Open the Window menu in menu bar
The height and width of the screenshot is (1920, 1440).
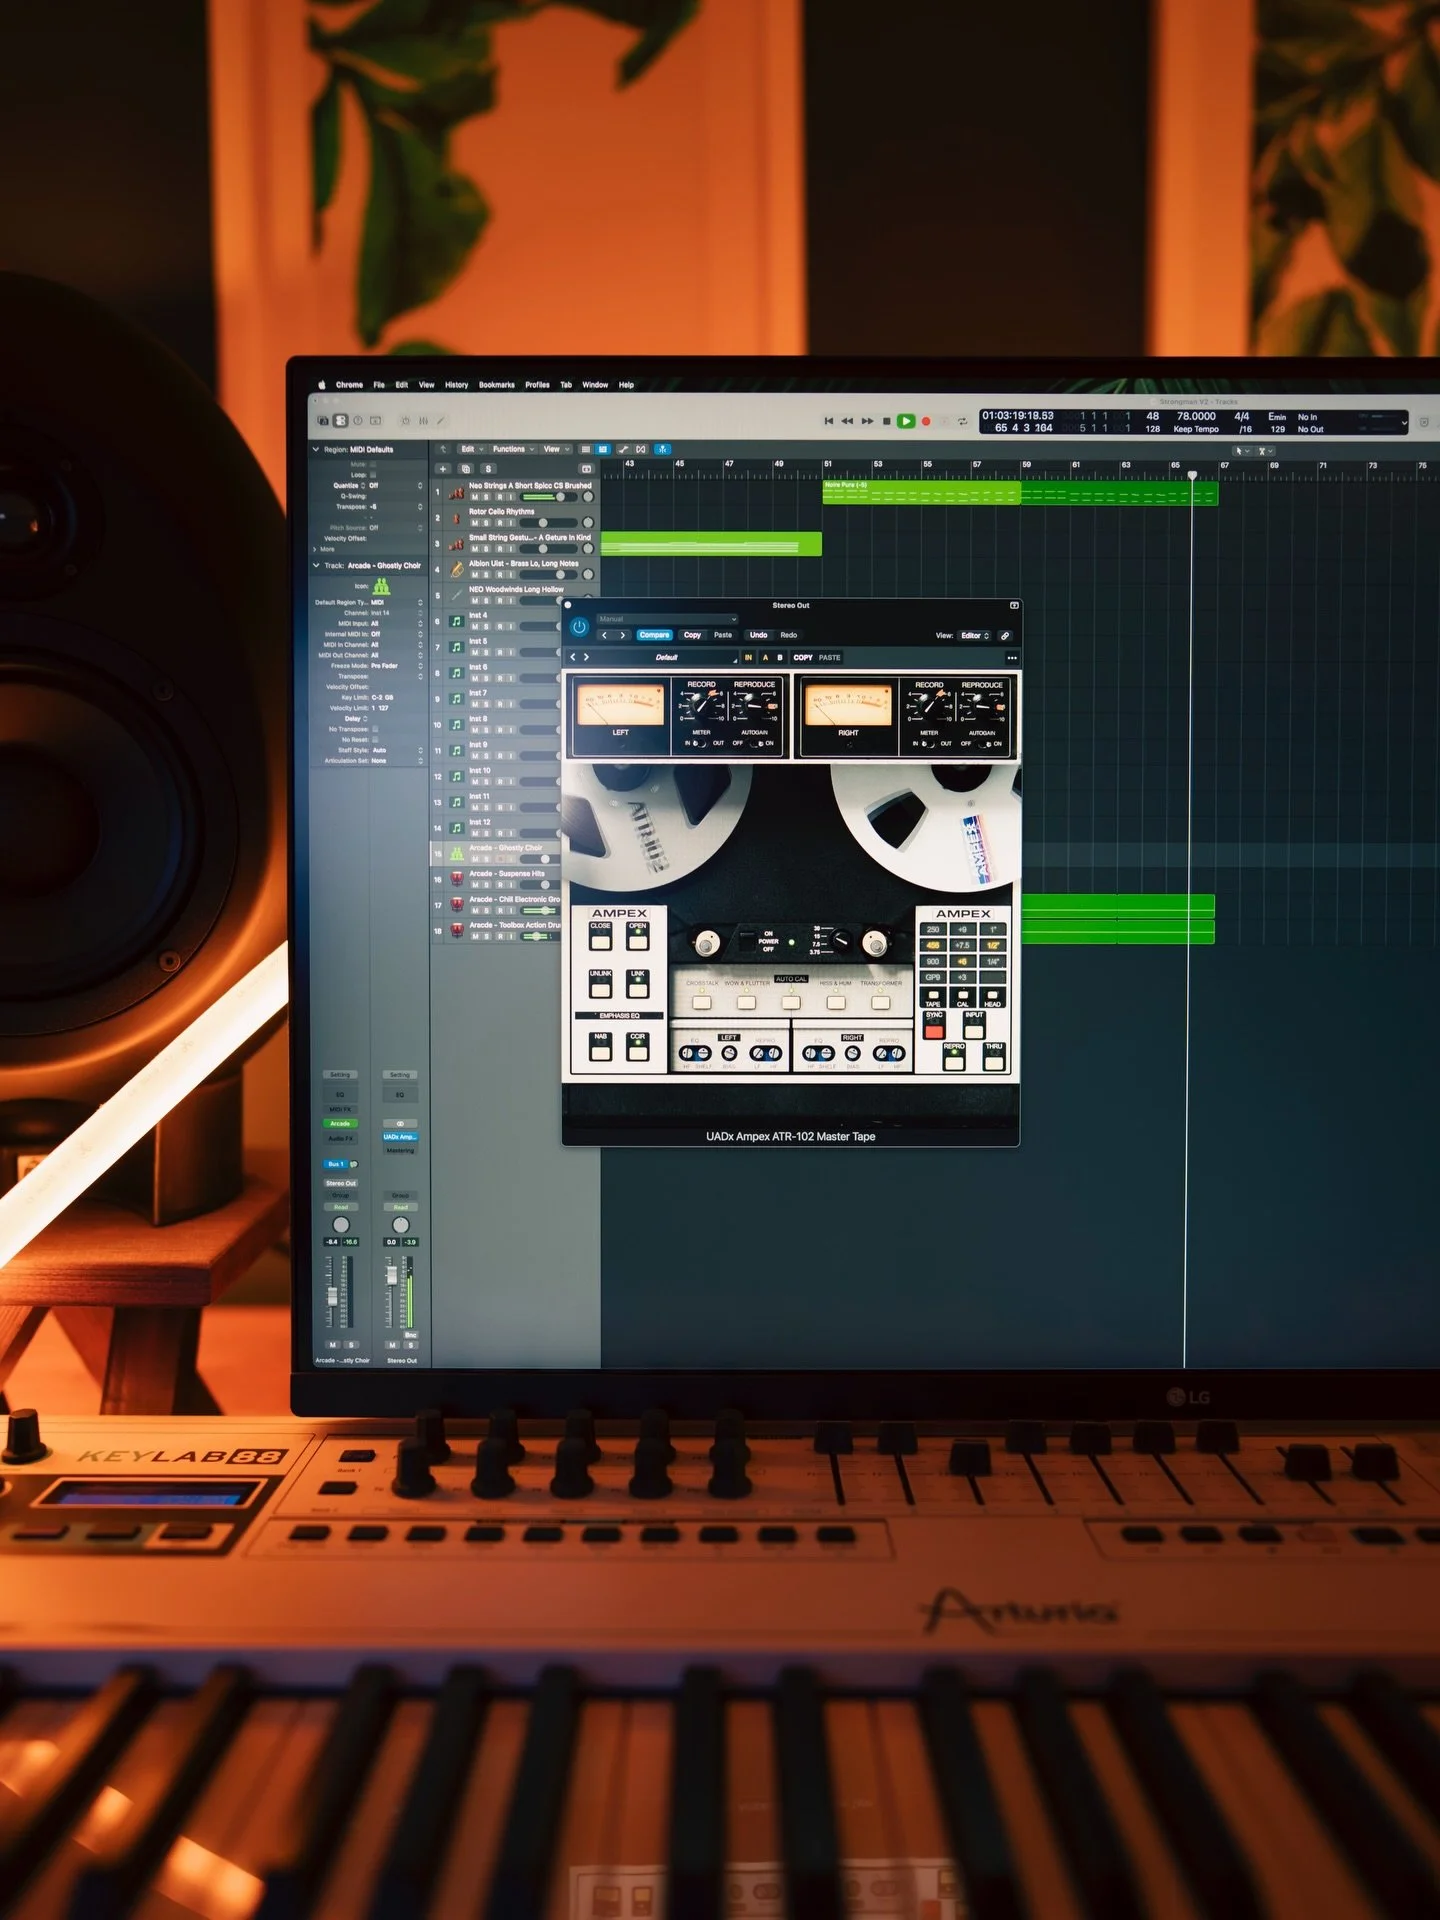[595, 385]
